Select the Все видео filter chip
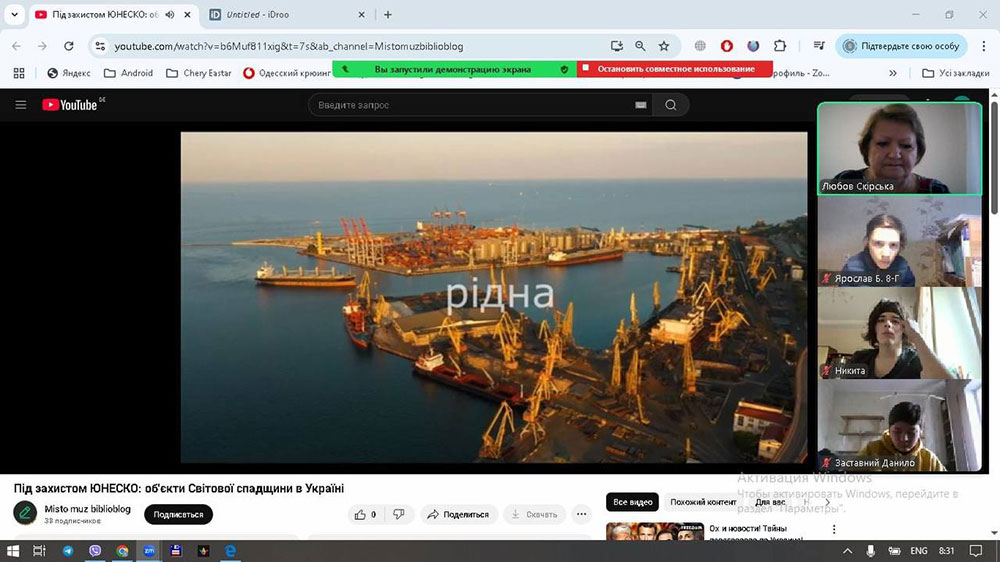This screenshot has width=1000, height=562. (x=633, y=502)
